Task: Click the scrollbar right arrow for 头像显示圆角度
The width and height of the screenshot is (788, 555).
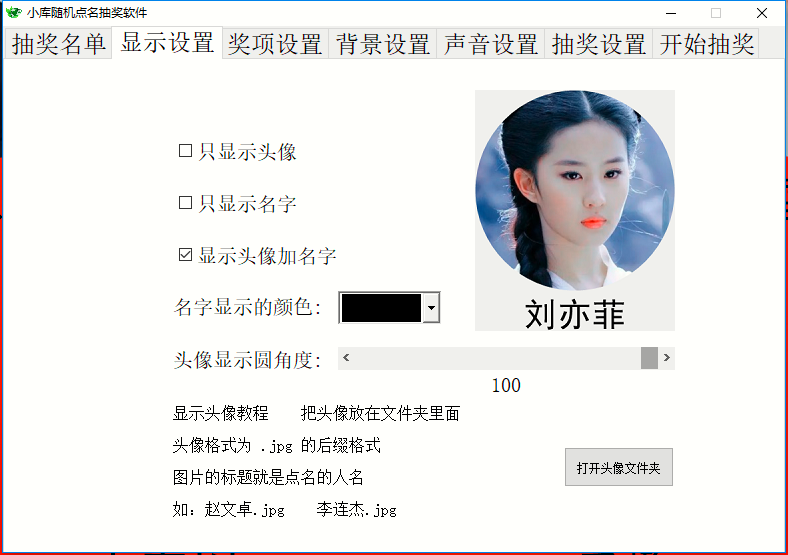Action: coord(666,358)
